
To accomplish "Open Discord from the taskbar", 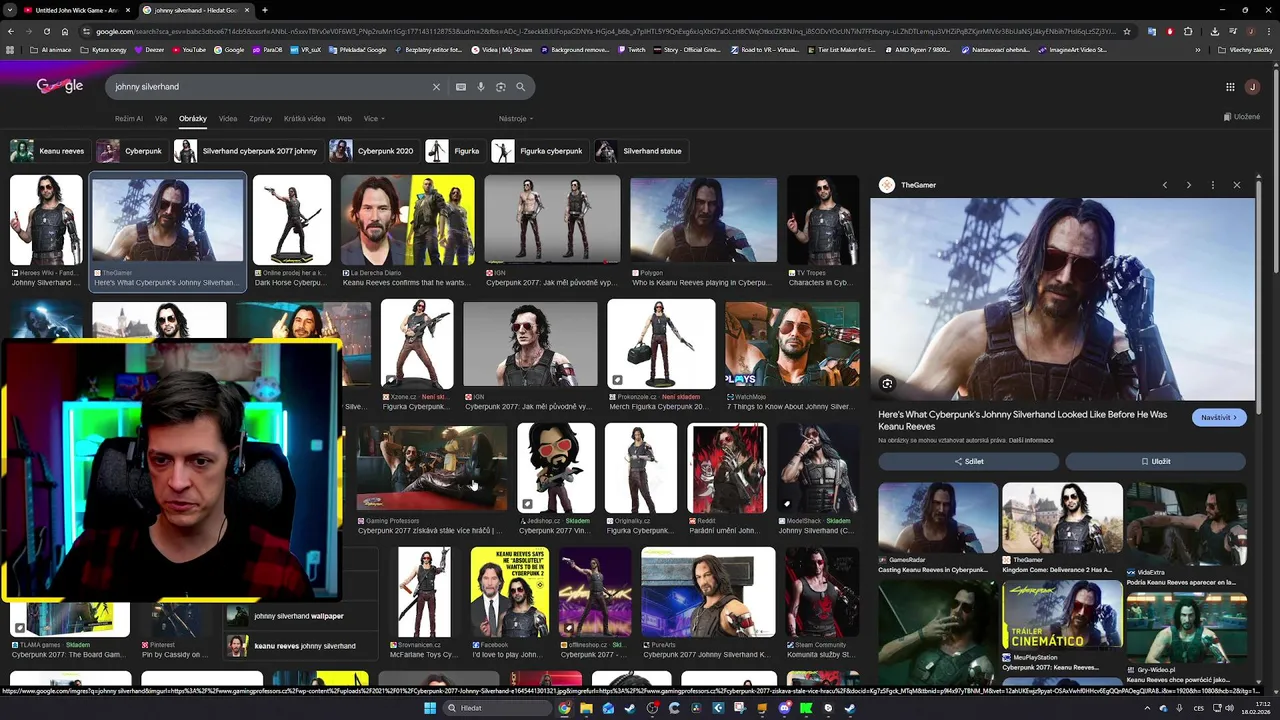I will [784, 708].
